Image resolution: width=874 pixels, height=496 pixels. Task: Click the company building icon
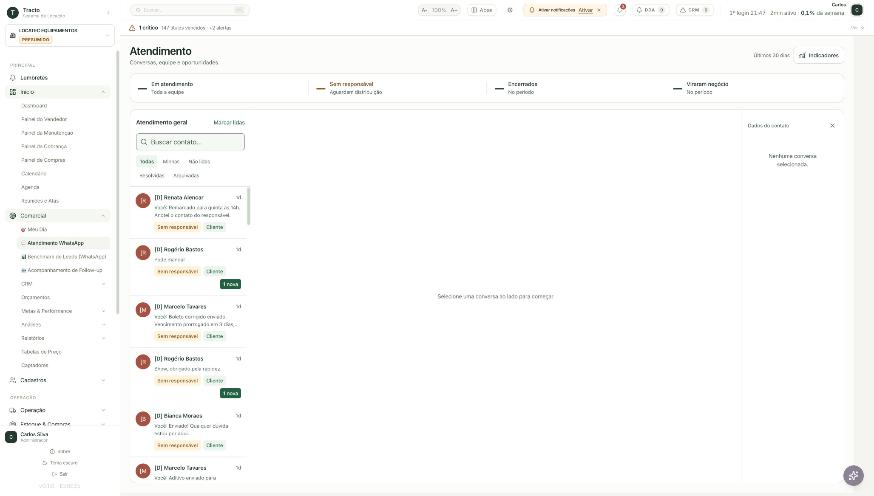coord(13,35)
